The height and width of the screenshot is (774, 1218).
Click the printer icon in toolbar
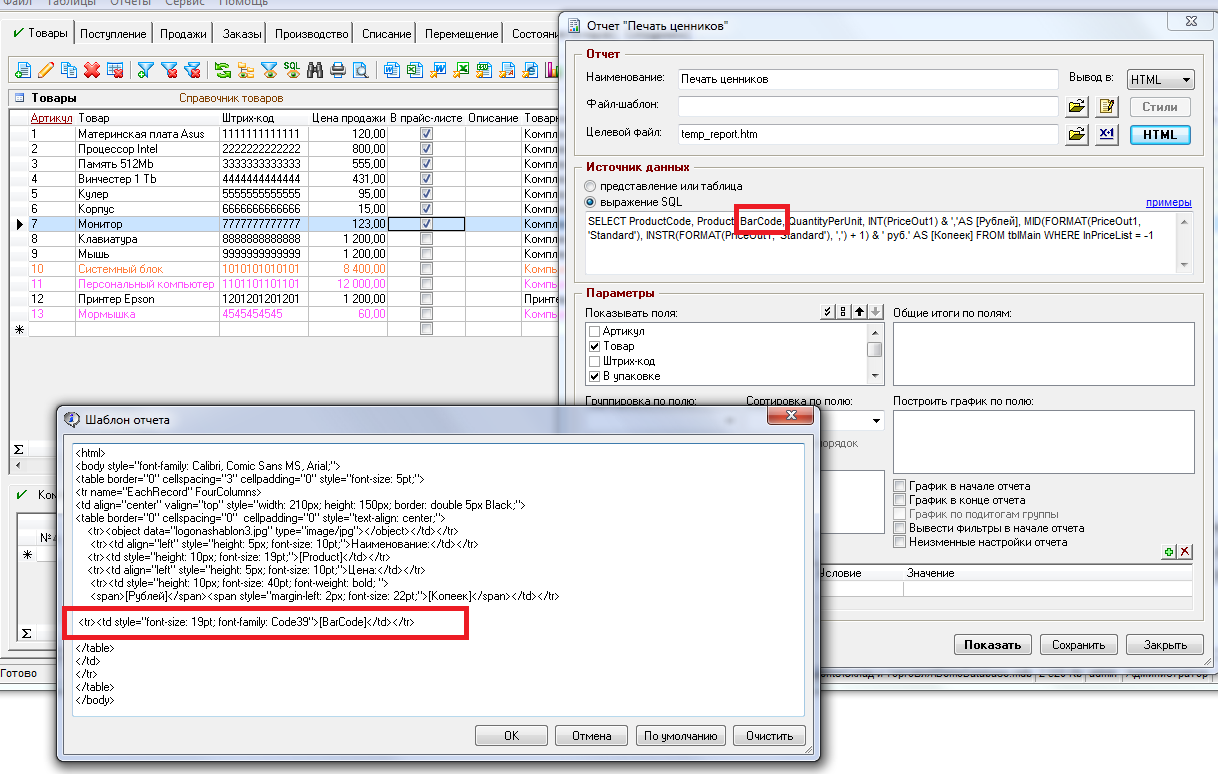pos(338,70)
